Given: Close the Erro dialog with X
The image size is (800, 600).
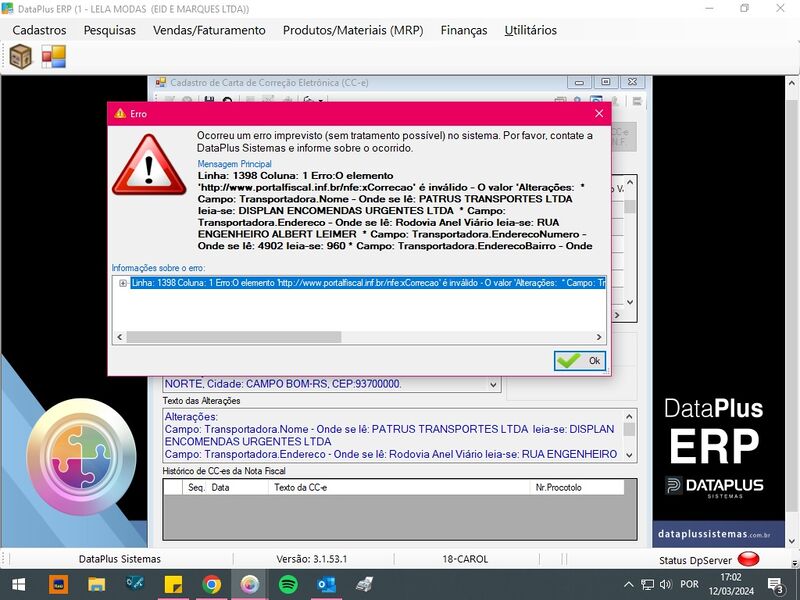Looking at the screenshot, I should pyautogui.click(x=599, y=113).
